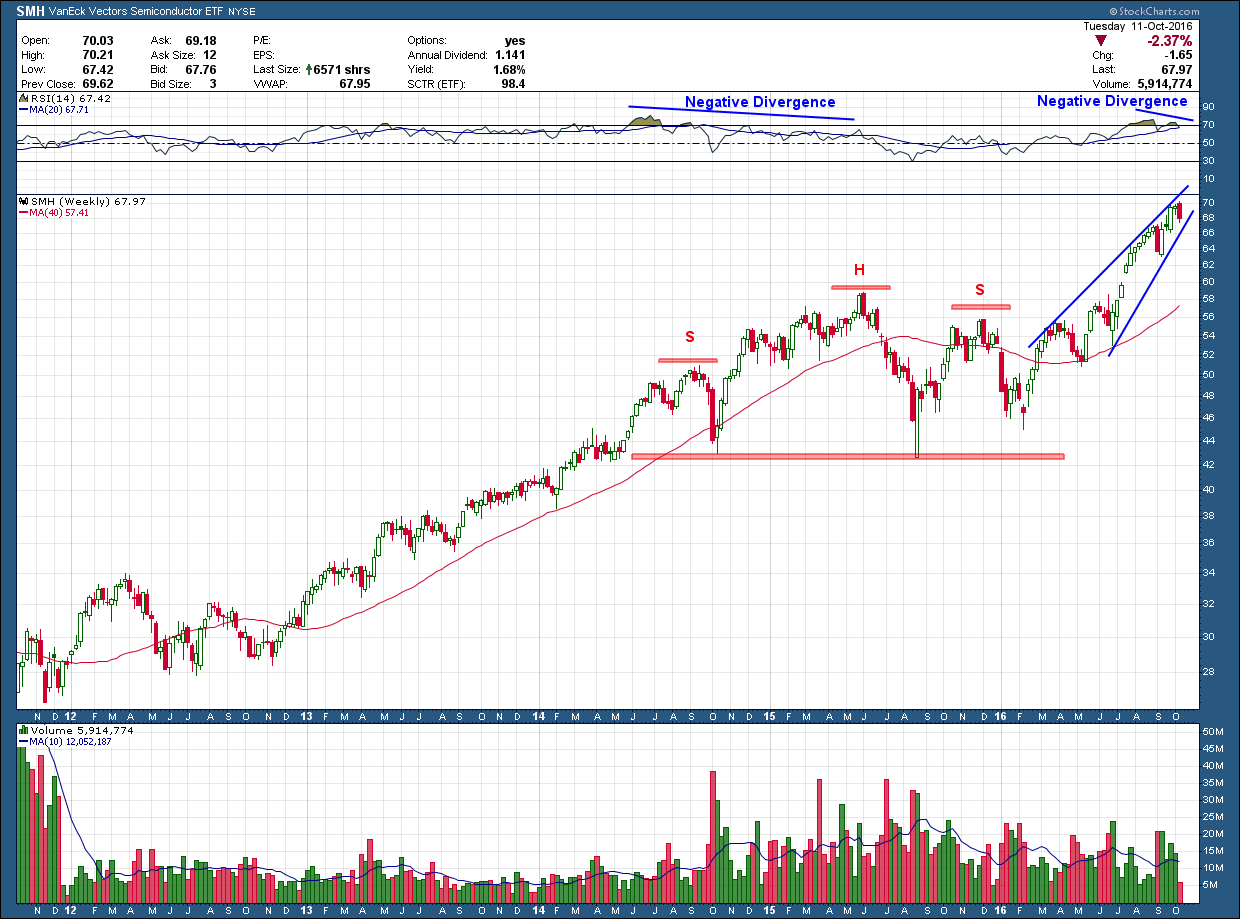1240x919 pixels.
Task: Click the SMH ticker symbol in the header
Action: click(x=30, y=10)
